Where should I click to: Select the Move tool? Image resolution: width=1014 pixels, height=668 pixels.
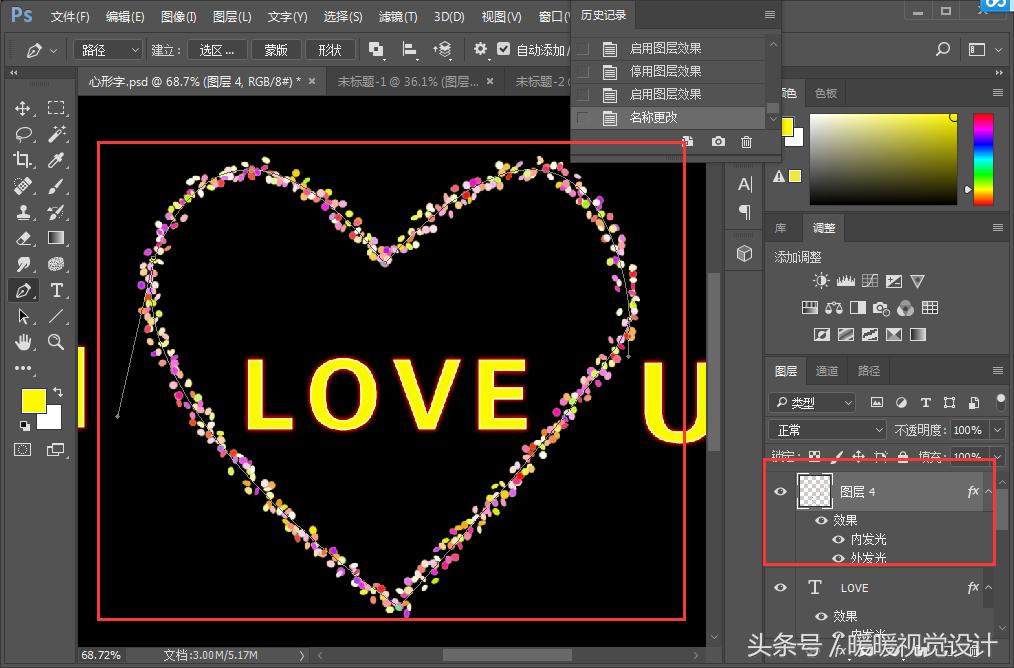point(23,108)
